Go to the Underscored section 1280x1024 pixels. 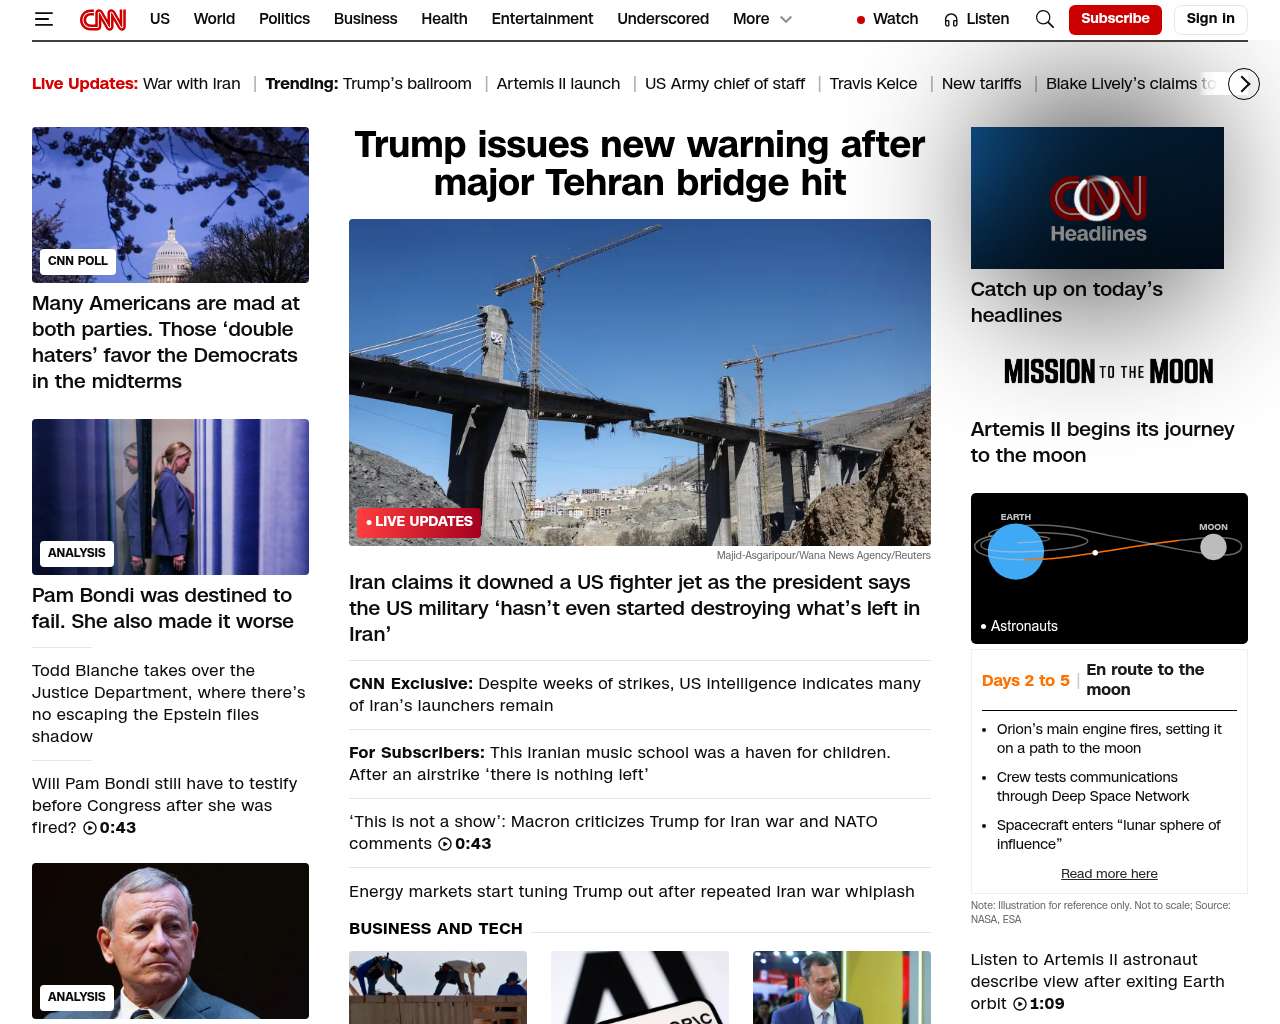point(662,19)
